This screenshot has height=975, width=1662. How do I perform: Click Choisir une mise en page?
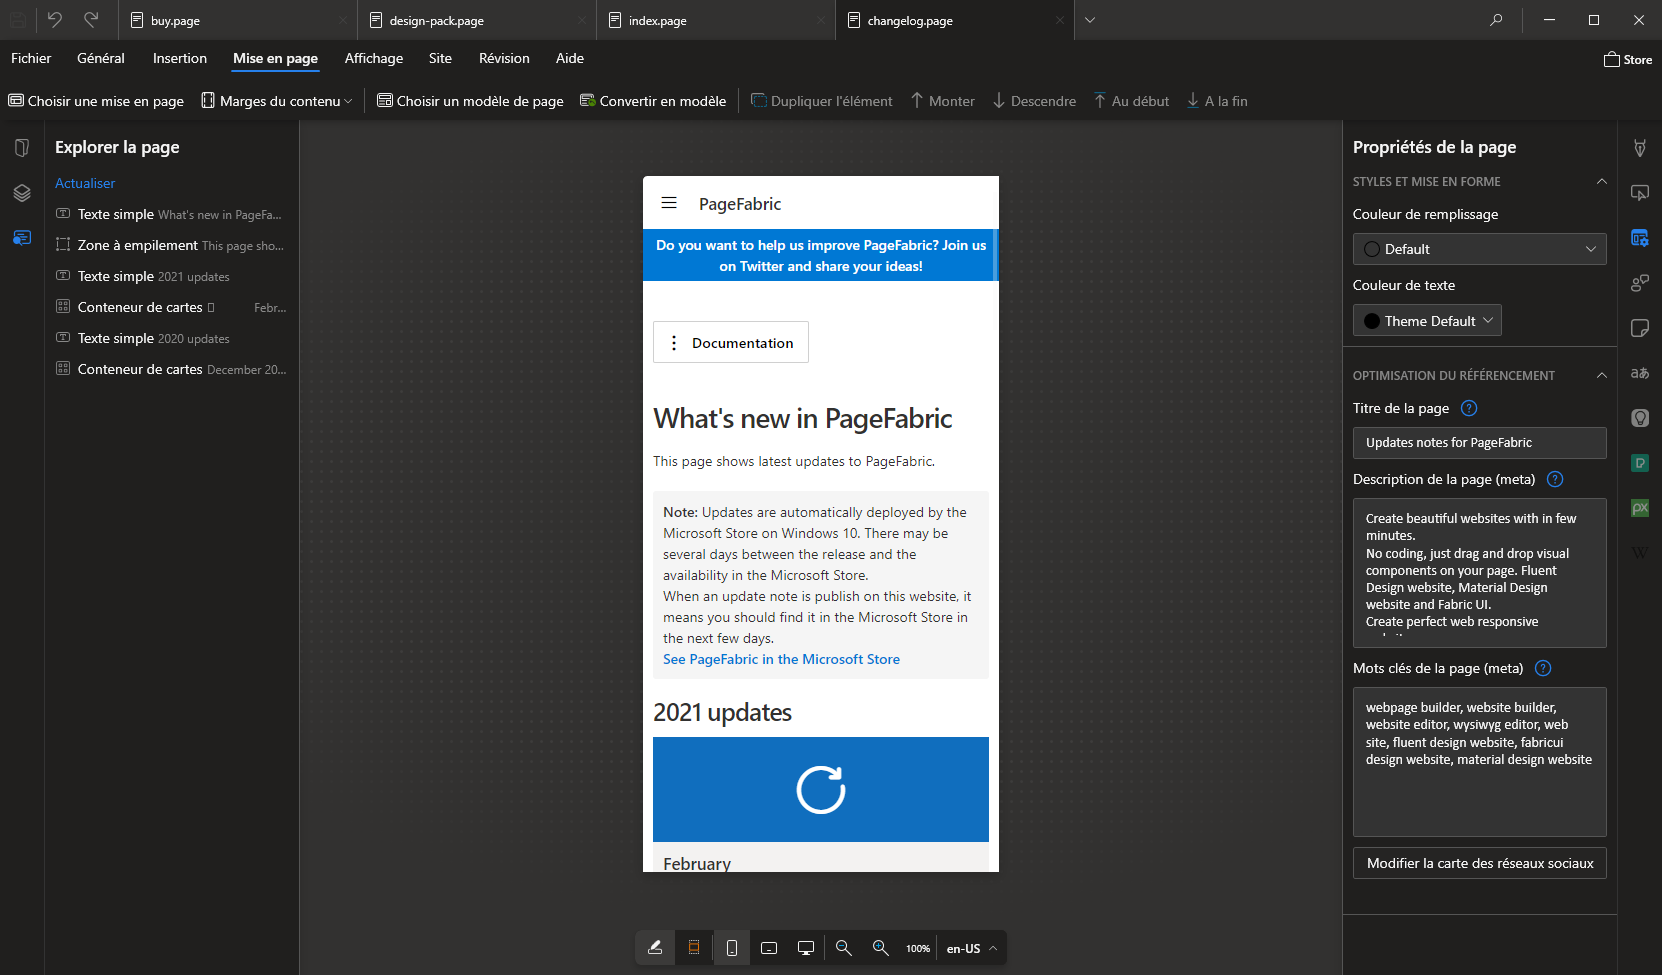[x=96, y=101]
